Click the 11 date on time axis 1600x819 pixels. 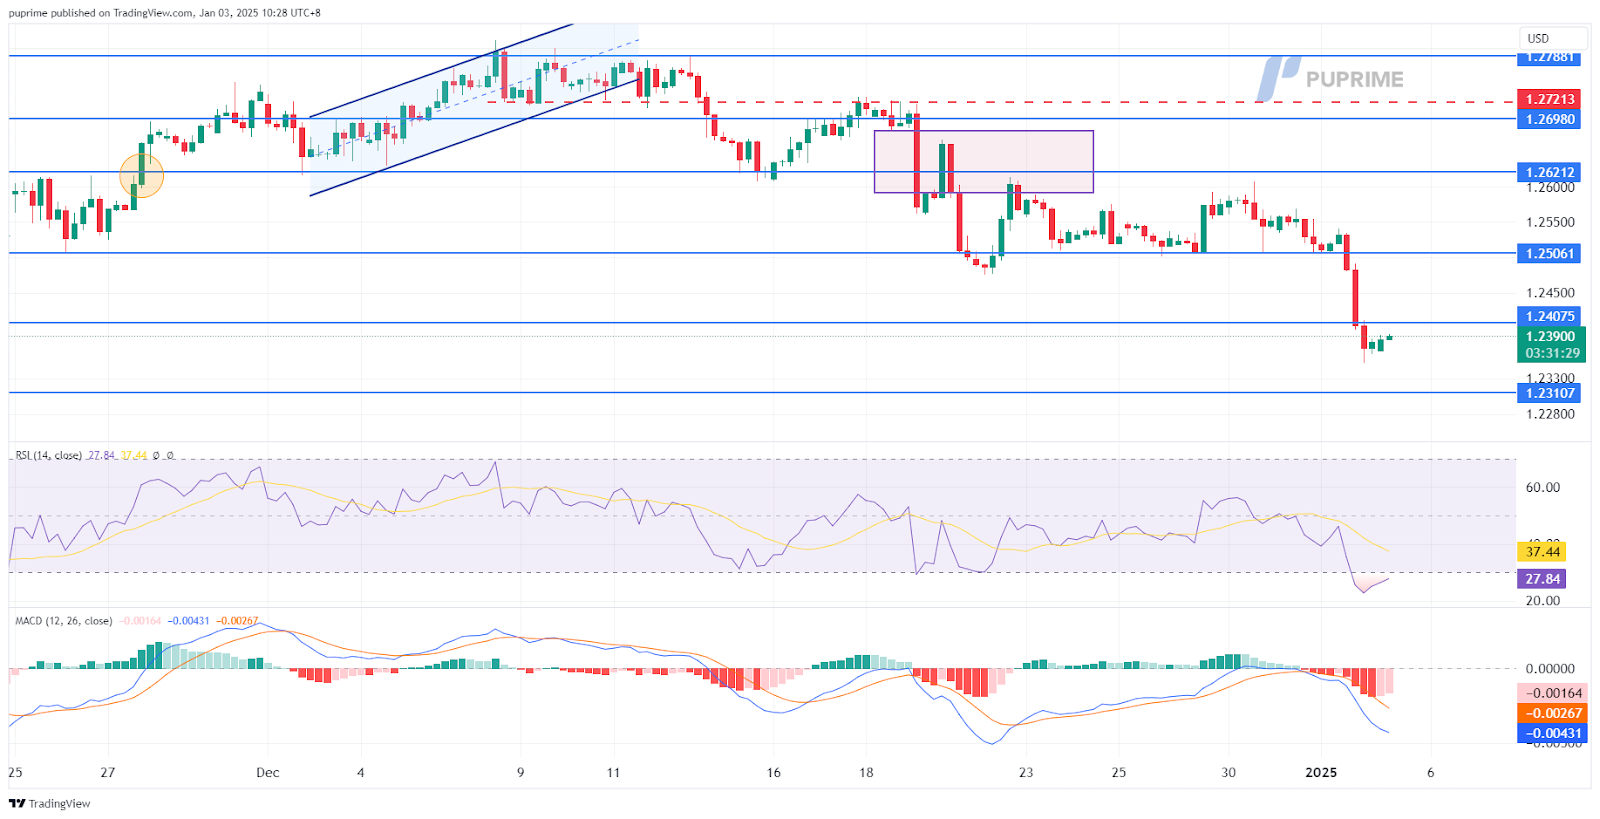coord(614,772)
